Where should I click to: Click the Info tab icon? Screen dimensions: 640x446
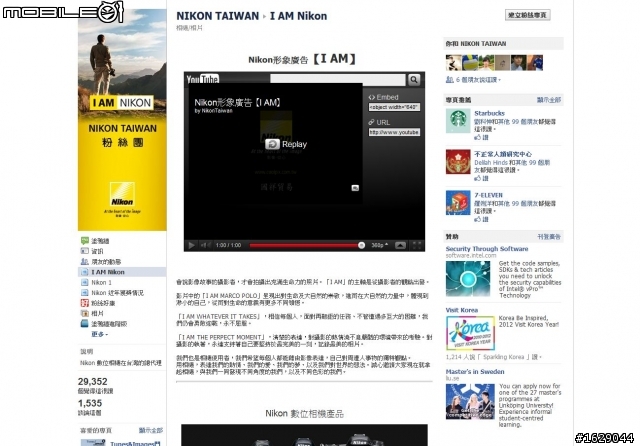click(84, 251)
